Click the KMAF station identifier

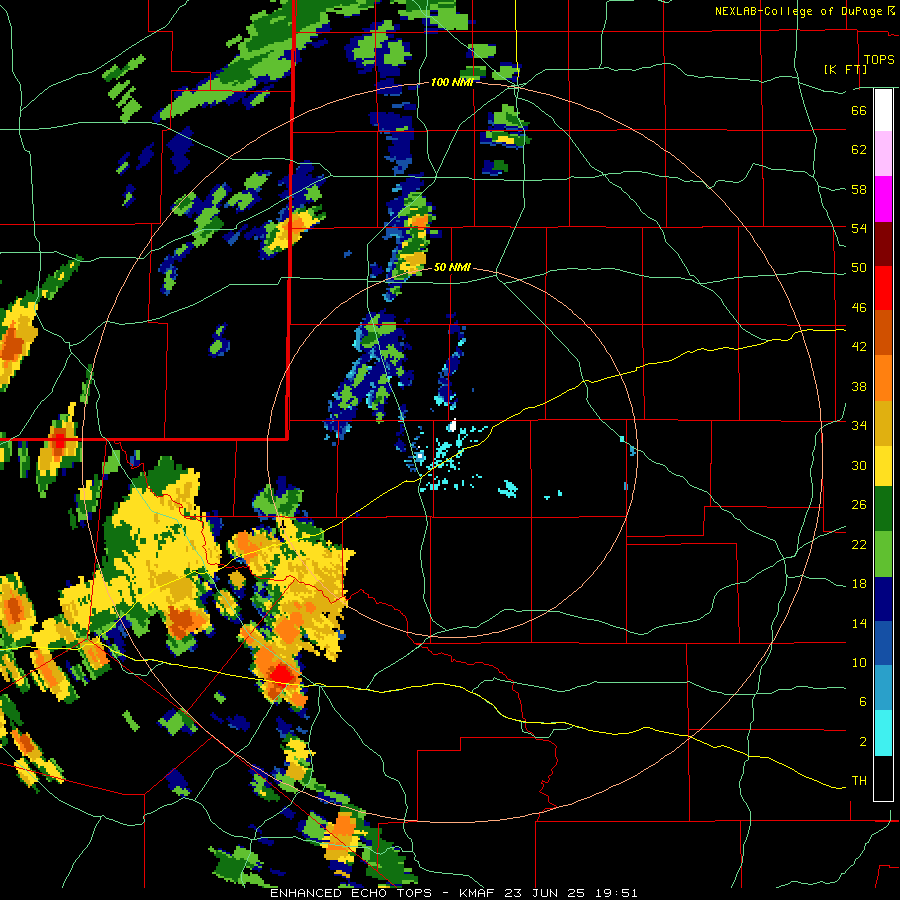click(x=479, y=893)
